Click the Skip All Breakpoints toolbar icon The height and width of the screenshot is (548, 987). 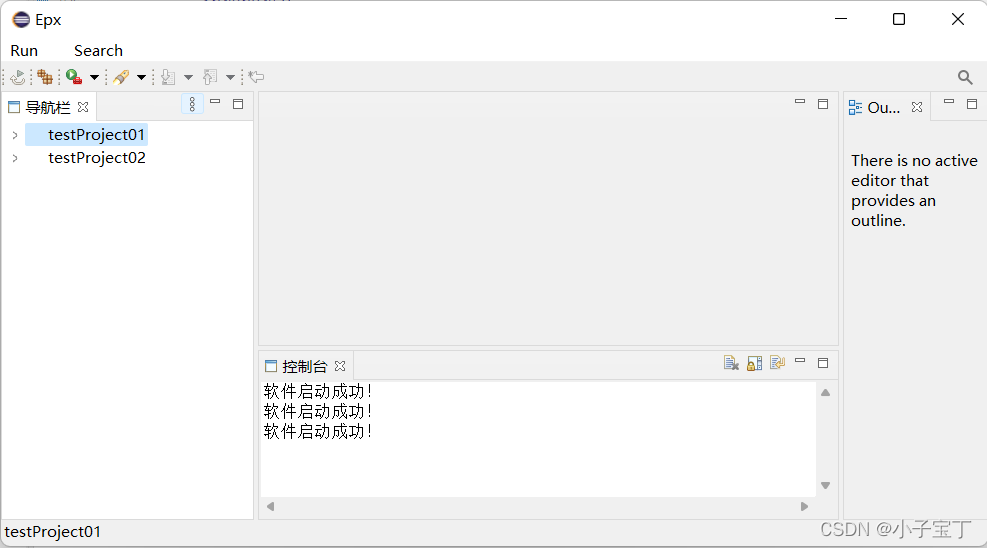point(18,77)
